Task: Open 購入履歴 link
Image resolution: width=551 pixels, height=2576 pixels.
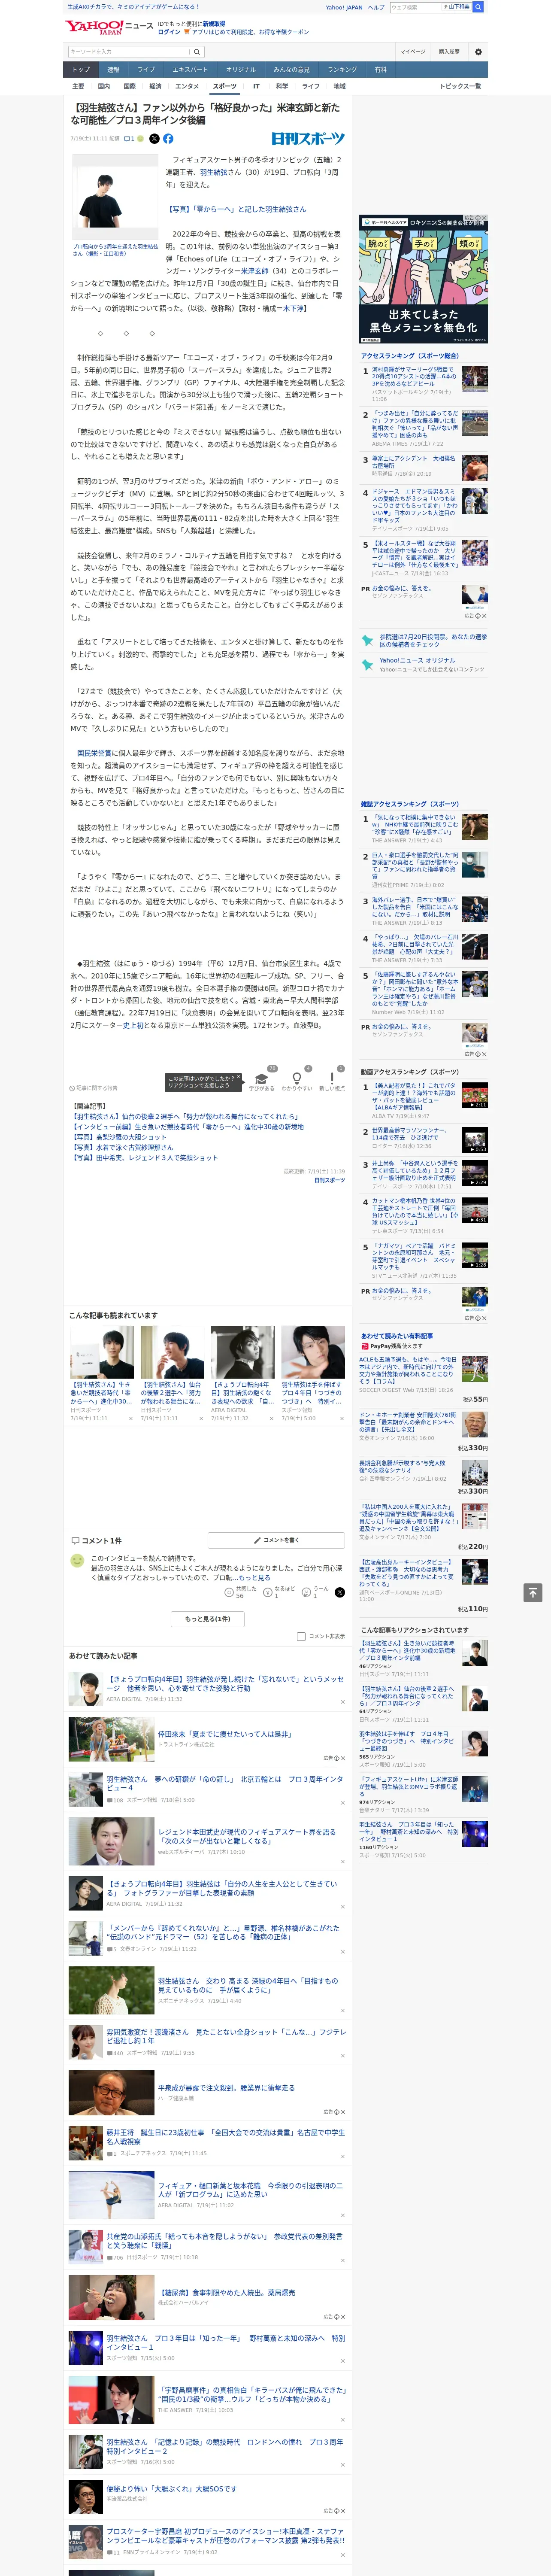Action: [449, 52]
